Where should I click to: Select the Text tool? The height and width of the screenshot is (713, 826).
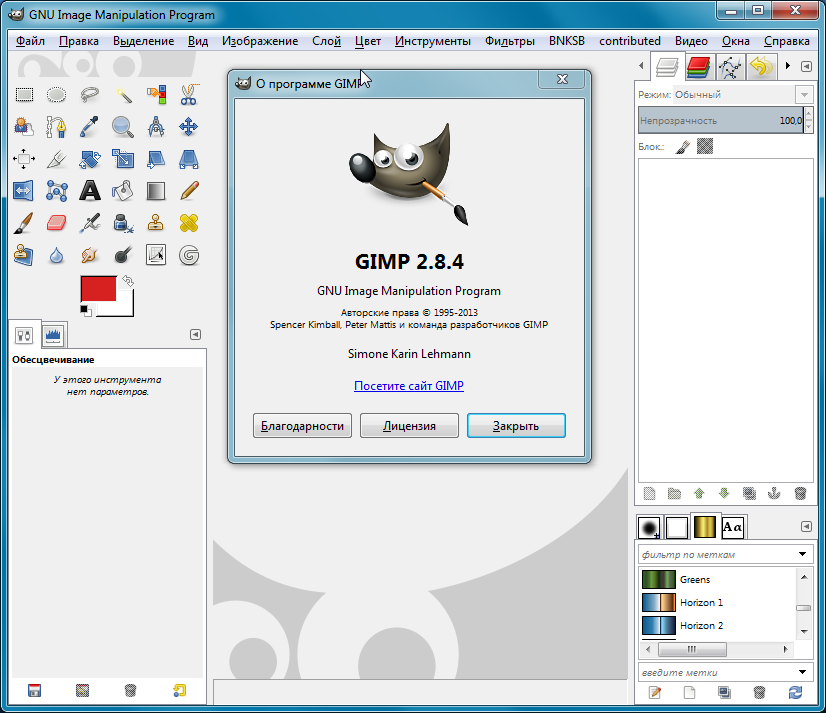tap(90, 191)
